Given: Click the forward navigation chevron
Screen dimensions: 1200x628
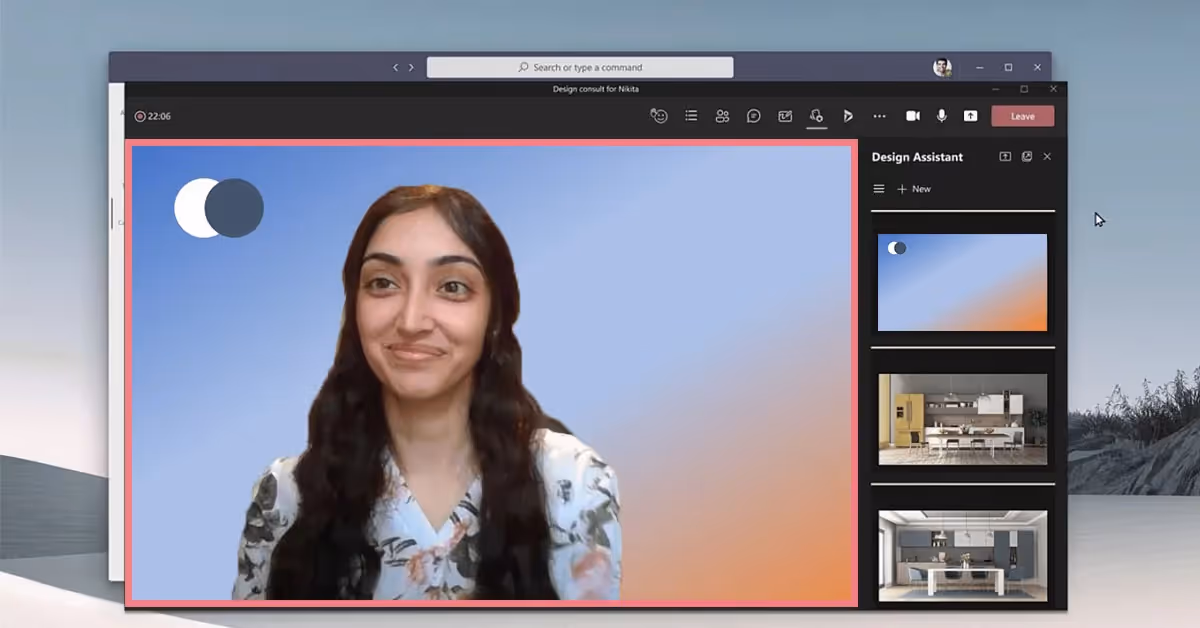Looking at the screenshot, I should point(412,67).
